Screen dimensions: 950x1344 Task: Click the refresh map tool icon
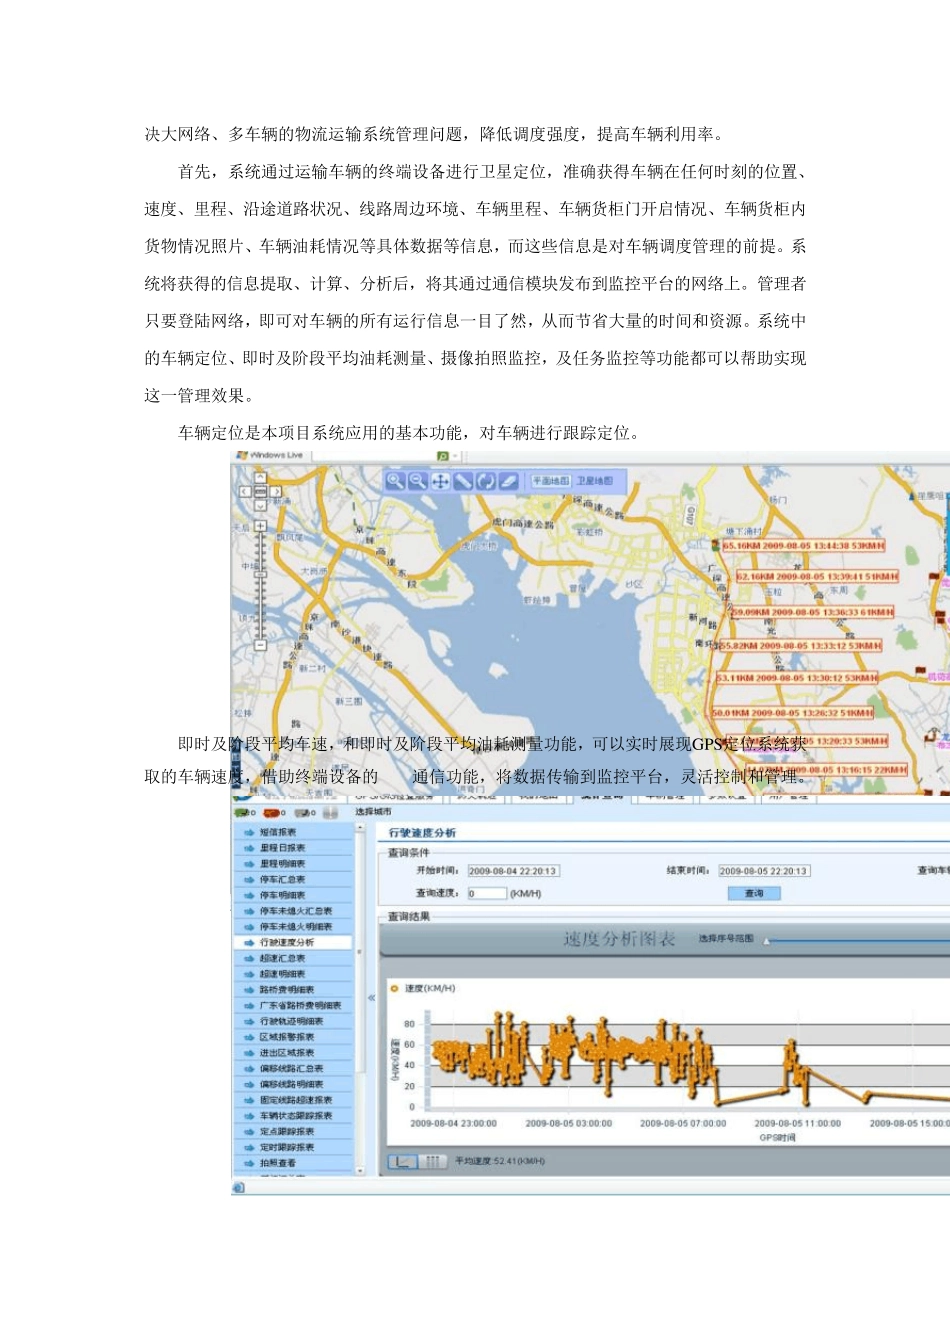pyautogui.click(x=486, y=481)
